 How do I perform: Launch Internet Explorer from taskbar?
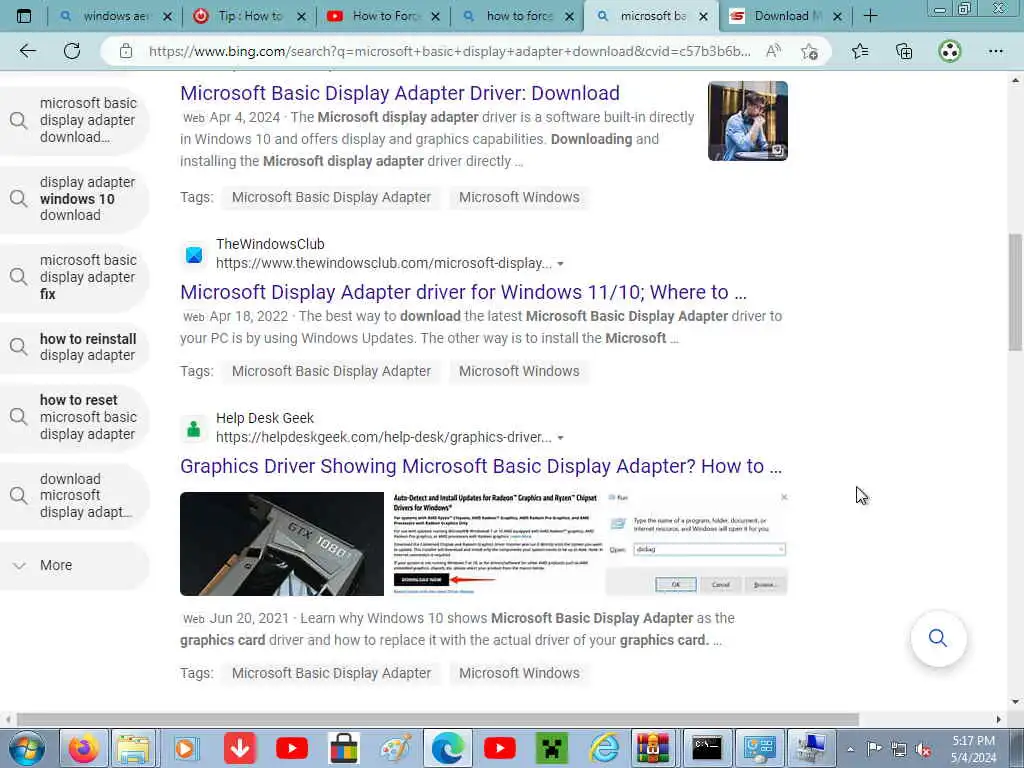point(603,748)
